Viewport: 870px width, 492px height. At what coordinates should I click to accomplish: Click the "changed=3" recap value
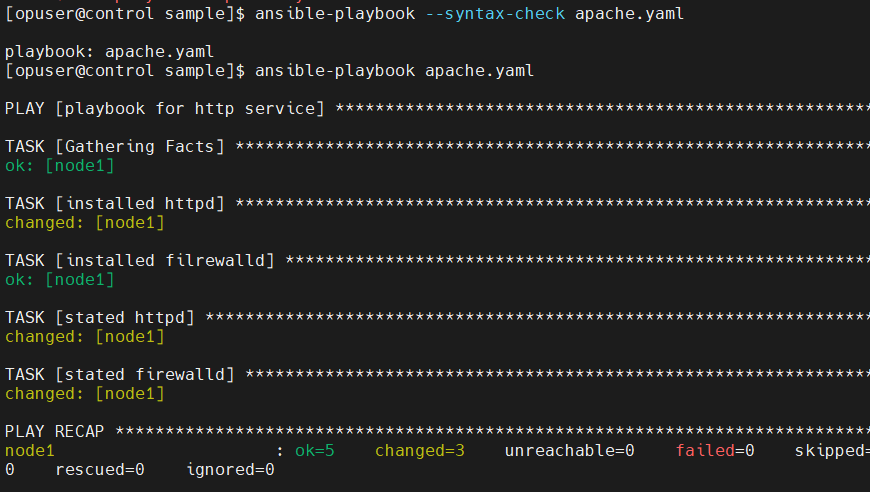pyautogui.click(x=420, y=451)
